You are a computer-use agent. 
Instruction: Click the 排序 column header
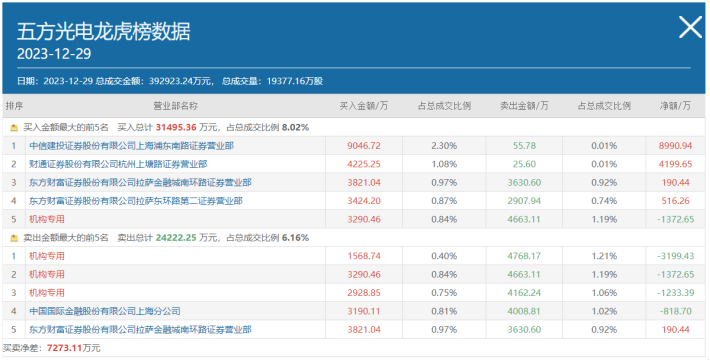(x=14, y=106)
